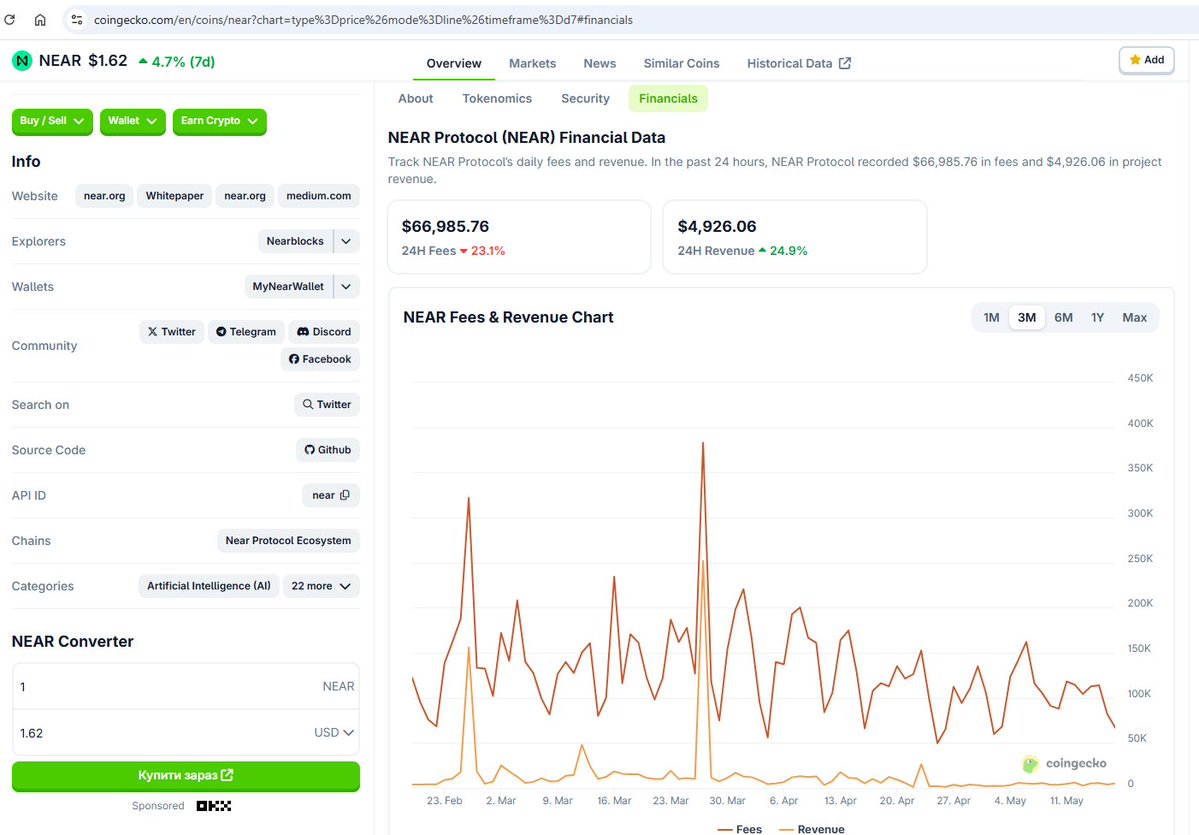Open the Github source code link
This screenshot has width=1199, height=835.
pyautogui.click(x=327, y=450)
